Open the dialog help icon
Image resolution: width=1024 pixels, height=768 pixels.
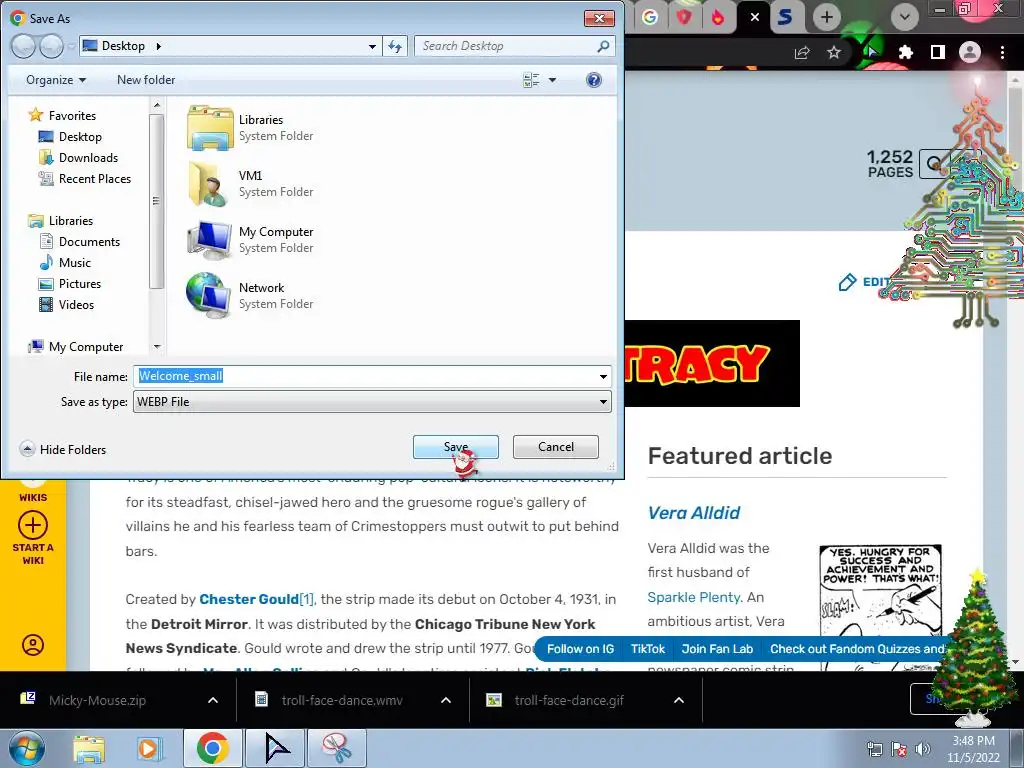[594, 80]
